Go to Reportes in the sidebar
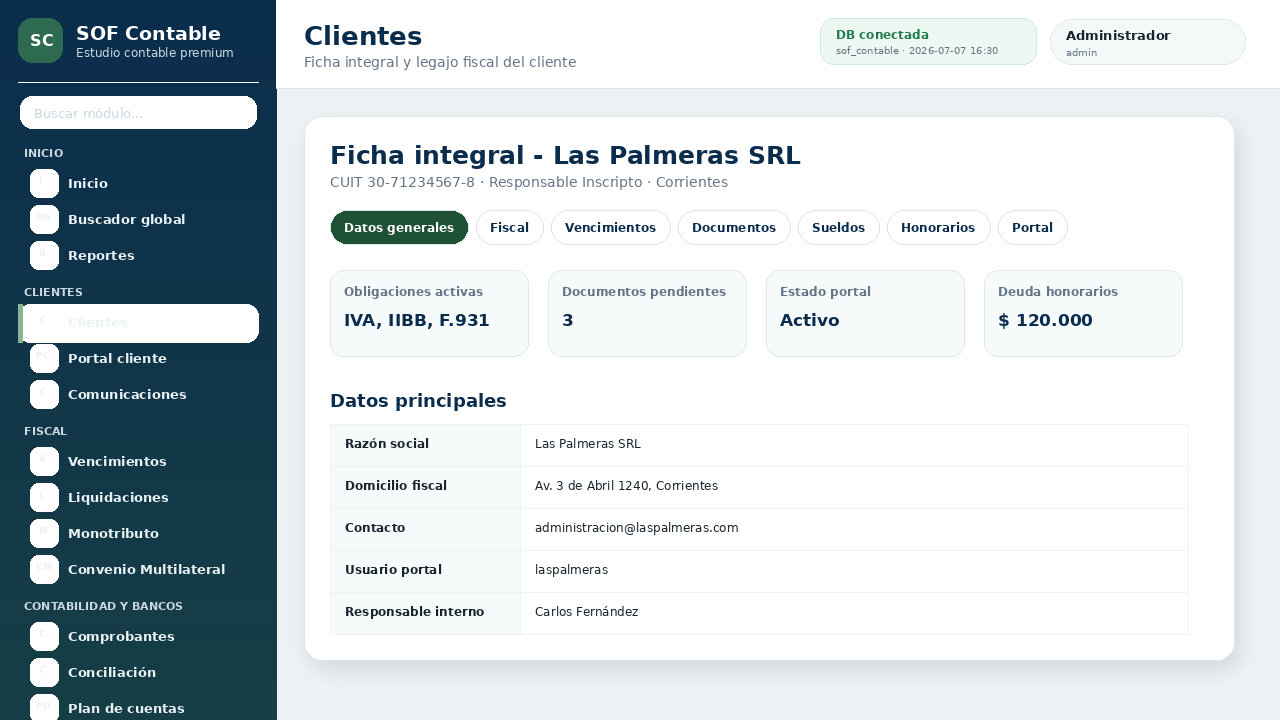This screenshot has width=1280, height=720. point(140,256)
